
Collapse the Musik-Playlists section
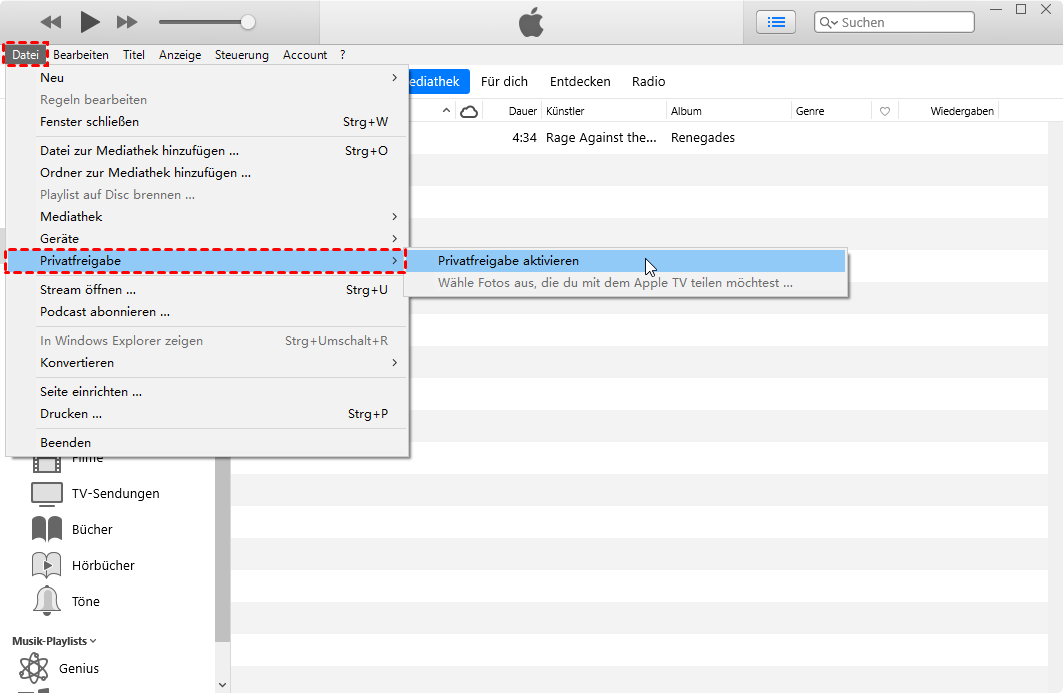point(54,641)
